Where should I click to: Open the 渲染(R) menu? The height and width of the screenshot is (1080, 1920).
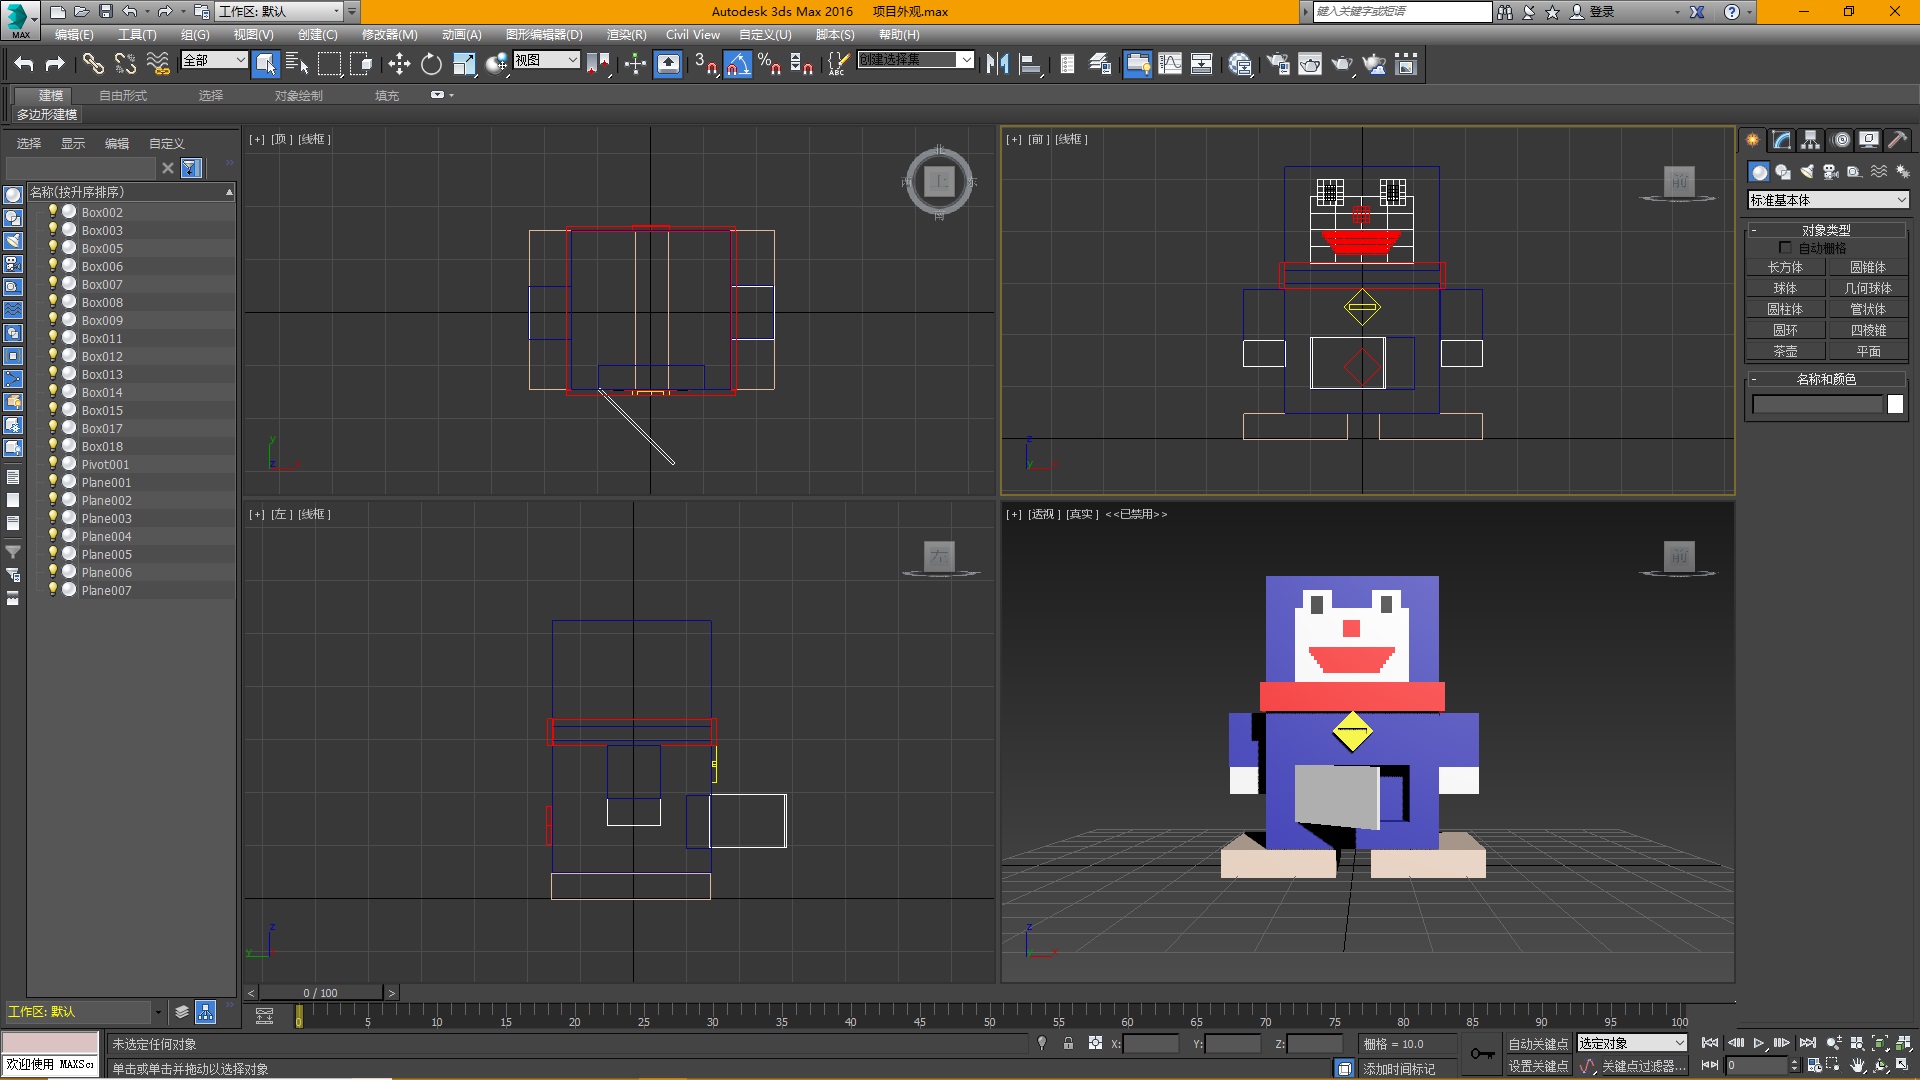pyautogui.click(x=626, y=34)
